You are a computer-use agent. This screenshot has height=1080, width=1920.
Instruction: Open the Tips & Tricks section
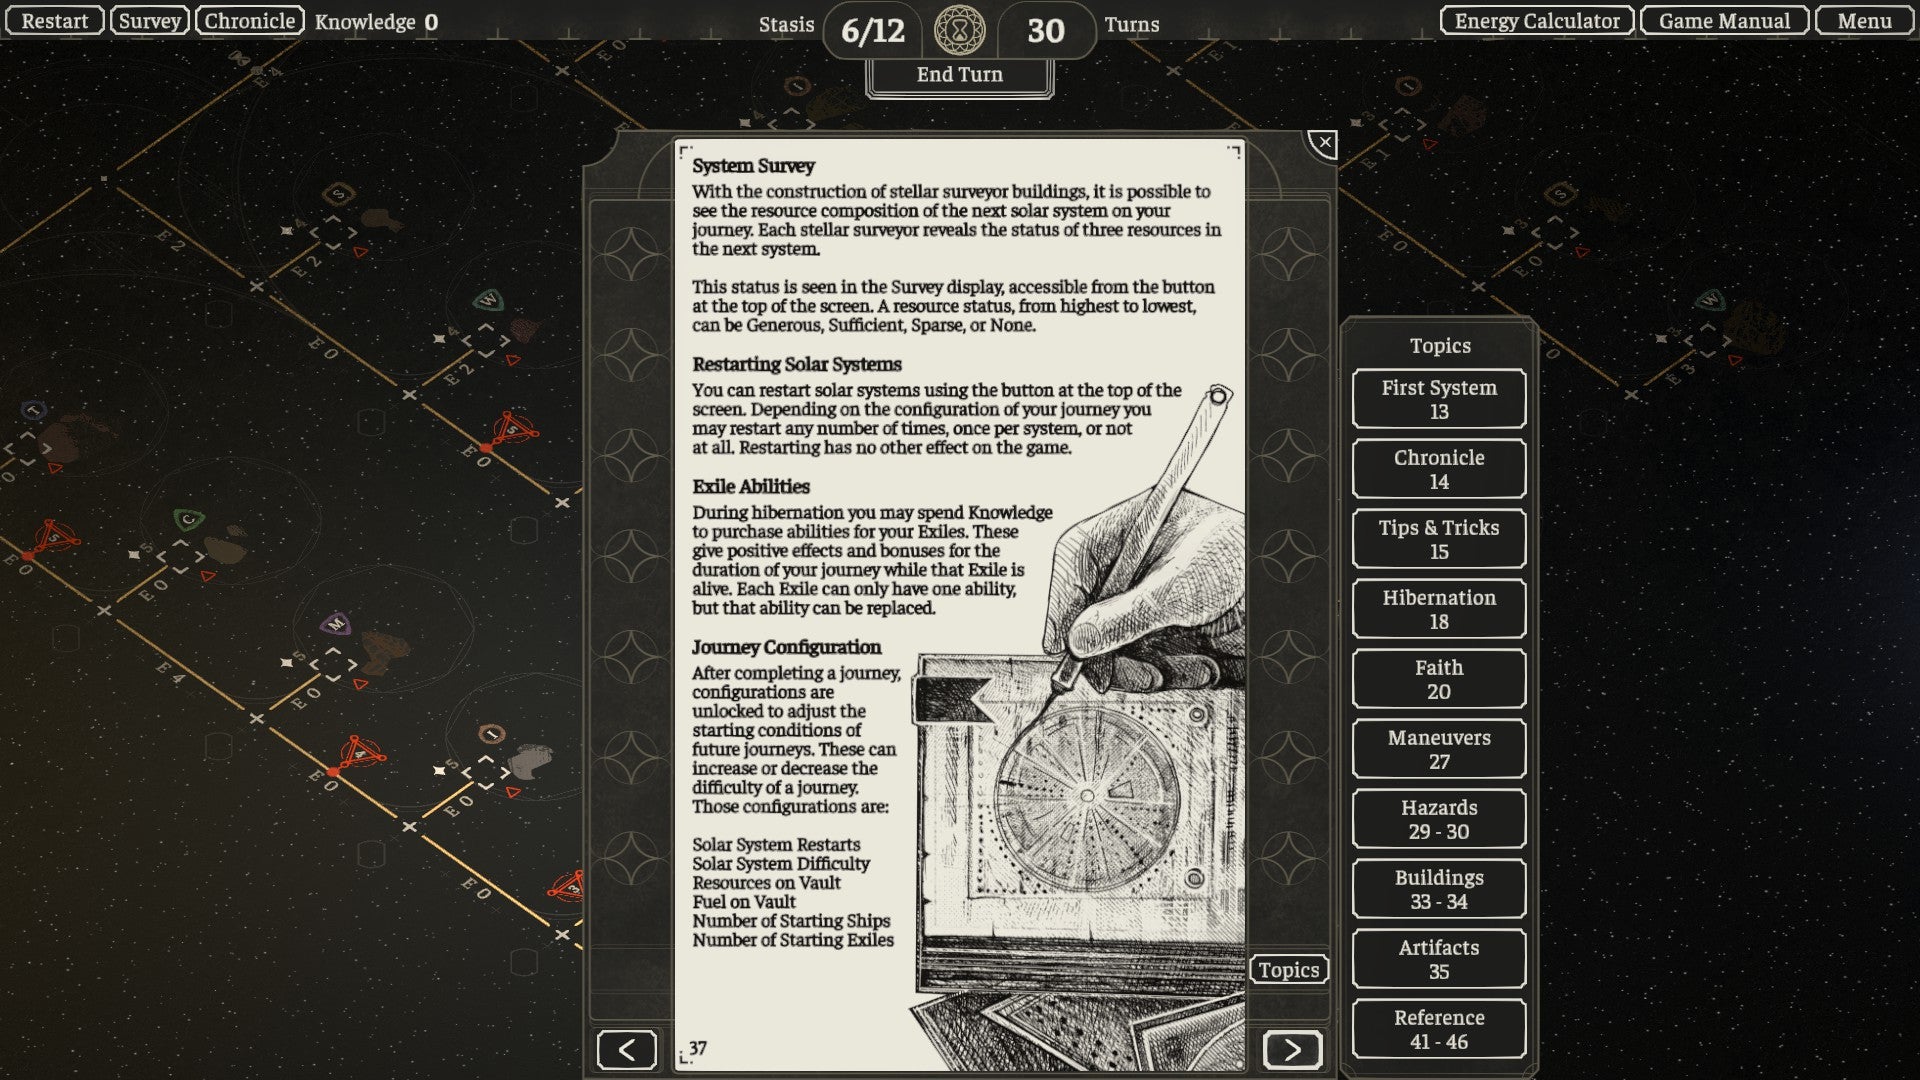(x=1438, y=538)
